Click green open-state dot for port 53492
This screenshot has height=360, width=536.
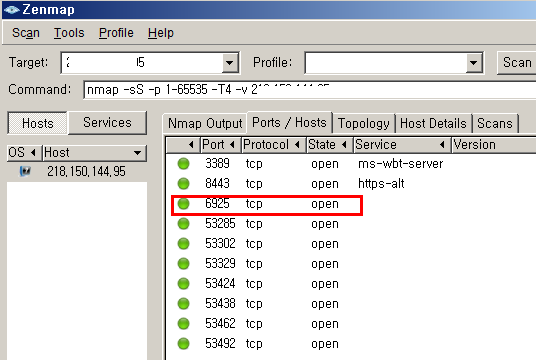(x=184, y=344)
